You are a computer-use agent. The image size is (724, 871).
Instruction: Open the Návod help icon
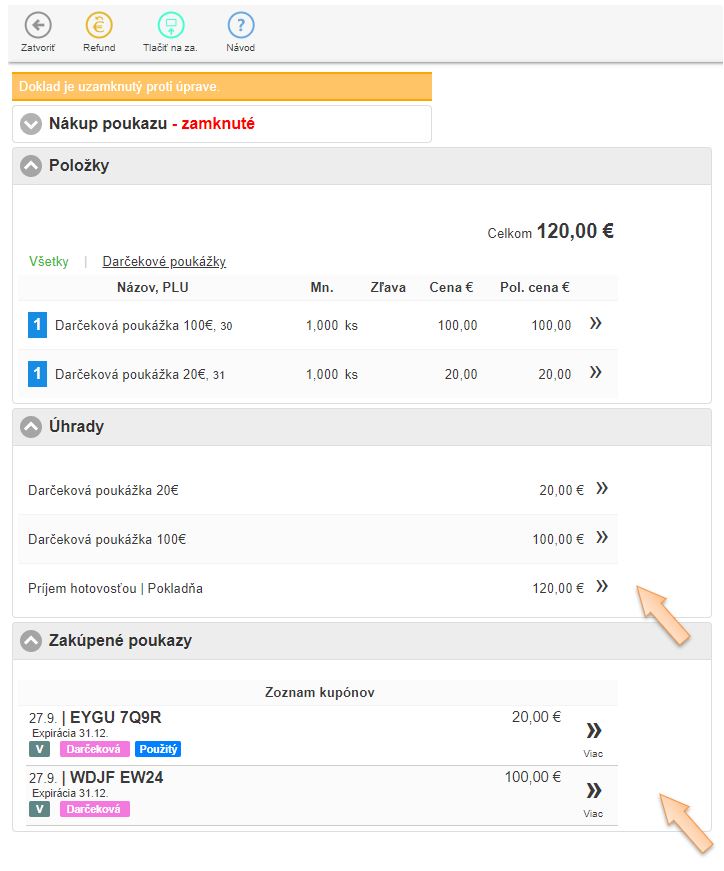(240, 26)
